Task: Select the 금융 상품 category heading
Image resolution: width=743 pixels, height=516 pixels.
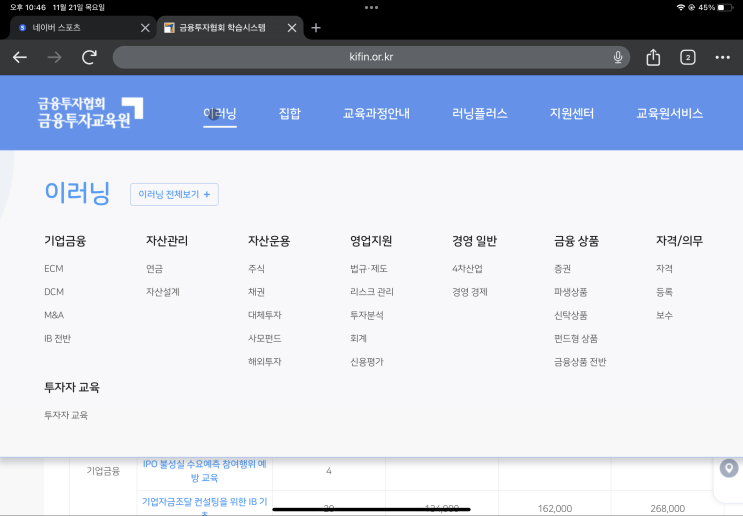Action: click(x=576, y=241)
